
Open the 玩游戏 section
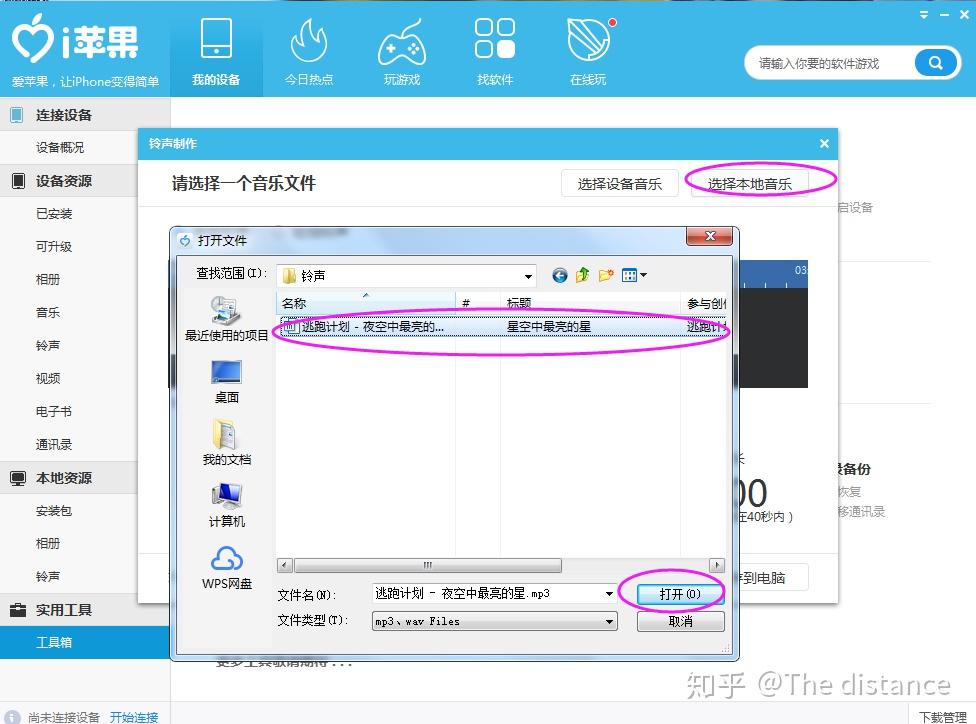(x=402, y=51)
